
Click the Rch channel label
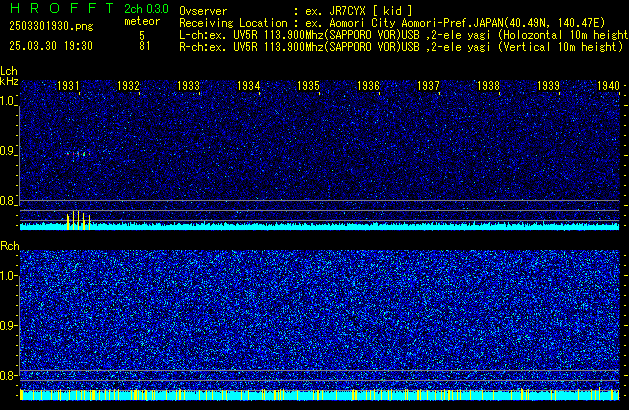click(x=10, y=246)
